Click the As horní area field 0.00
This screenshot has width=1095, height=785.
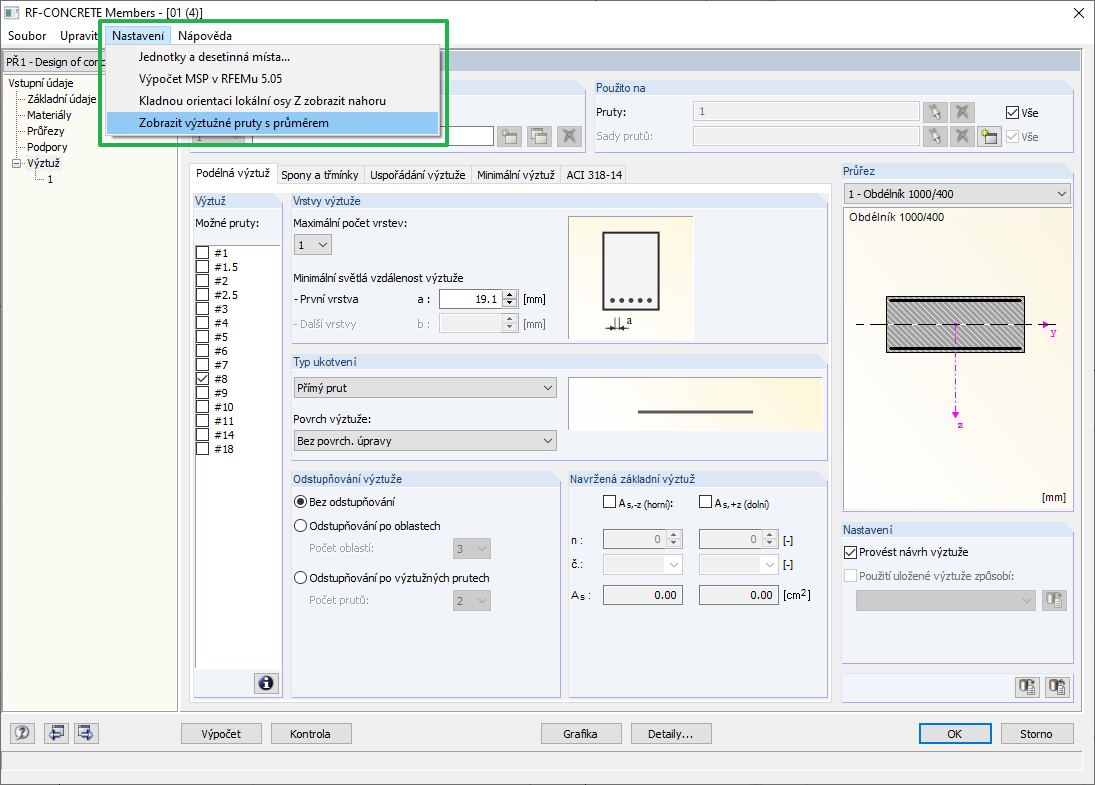tap(642, 595)
